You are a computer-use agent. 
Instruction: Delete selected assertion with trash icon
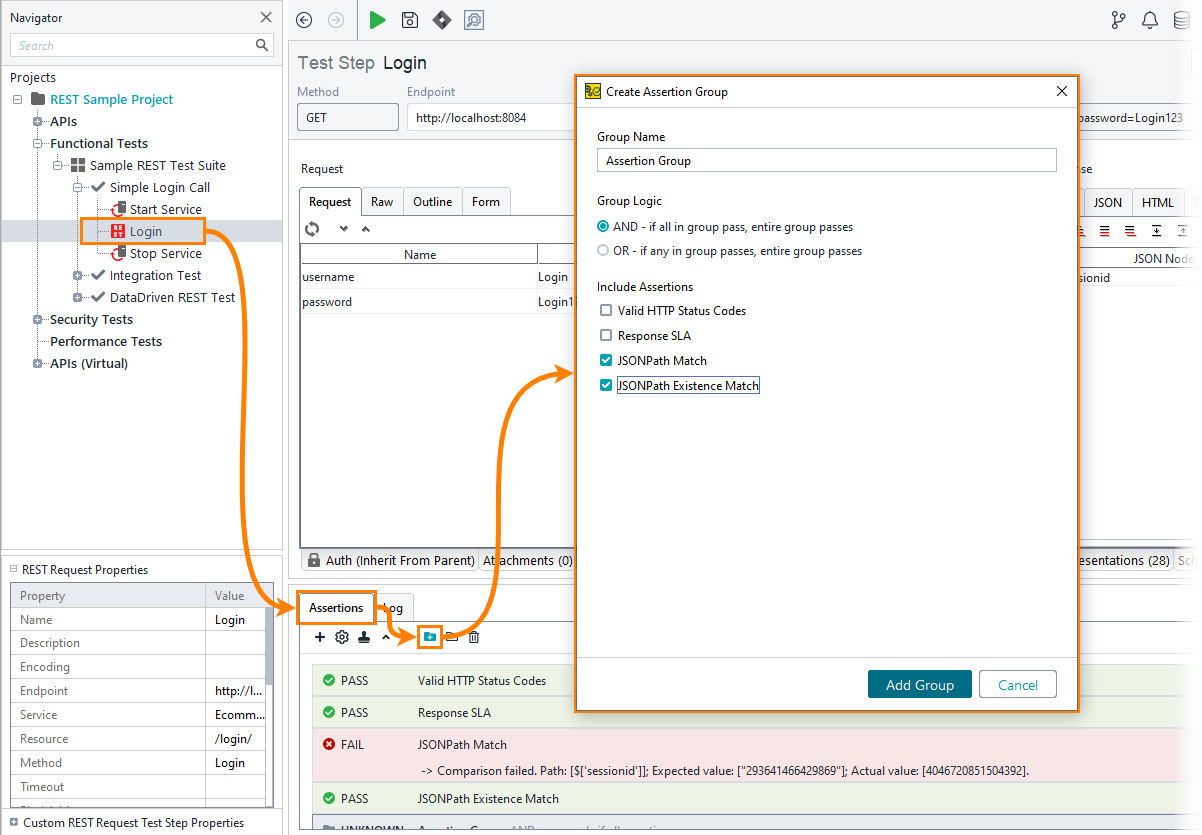[473, 636]
